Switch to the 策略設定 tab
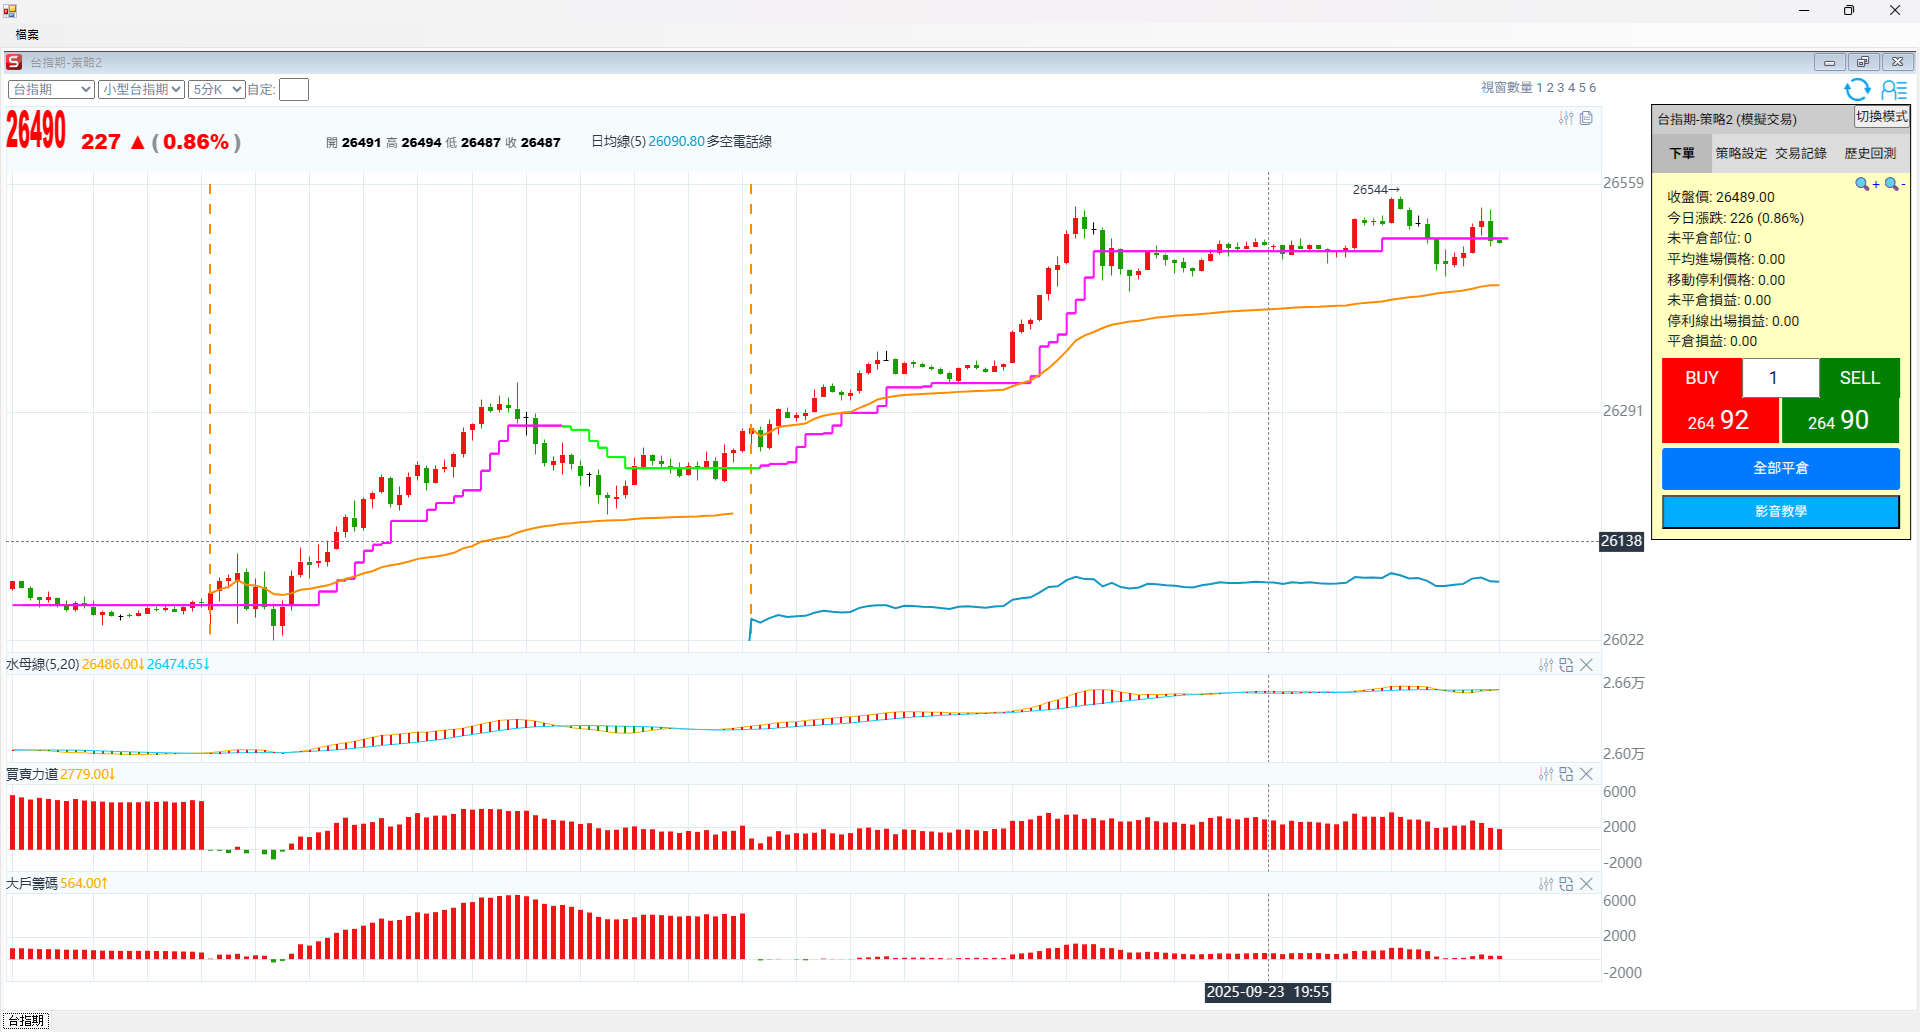This screenshot has height=1032, width=1920. click(1741, 153)
